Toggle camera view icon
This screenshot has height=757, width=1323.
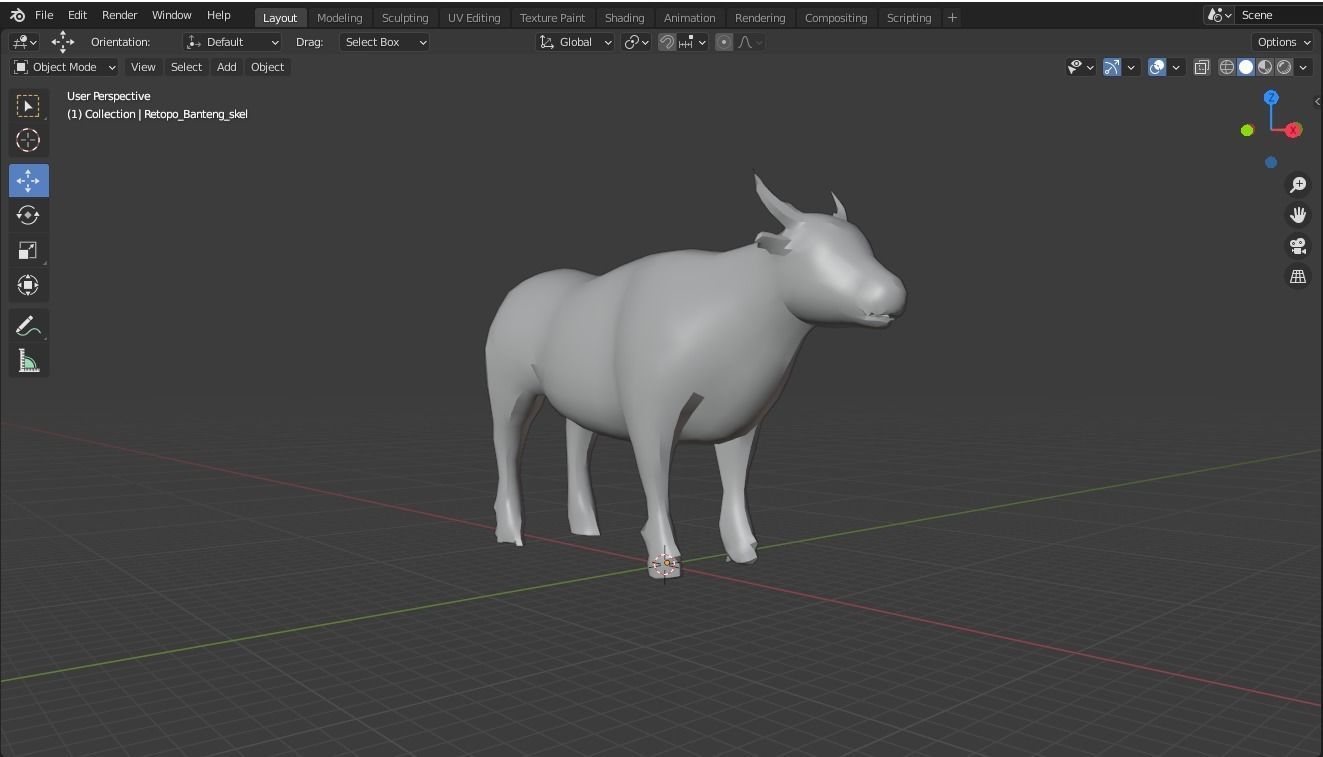(x=1298, y=246)
